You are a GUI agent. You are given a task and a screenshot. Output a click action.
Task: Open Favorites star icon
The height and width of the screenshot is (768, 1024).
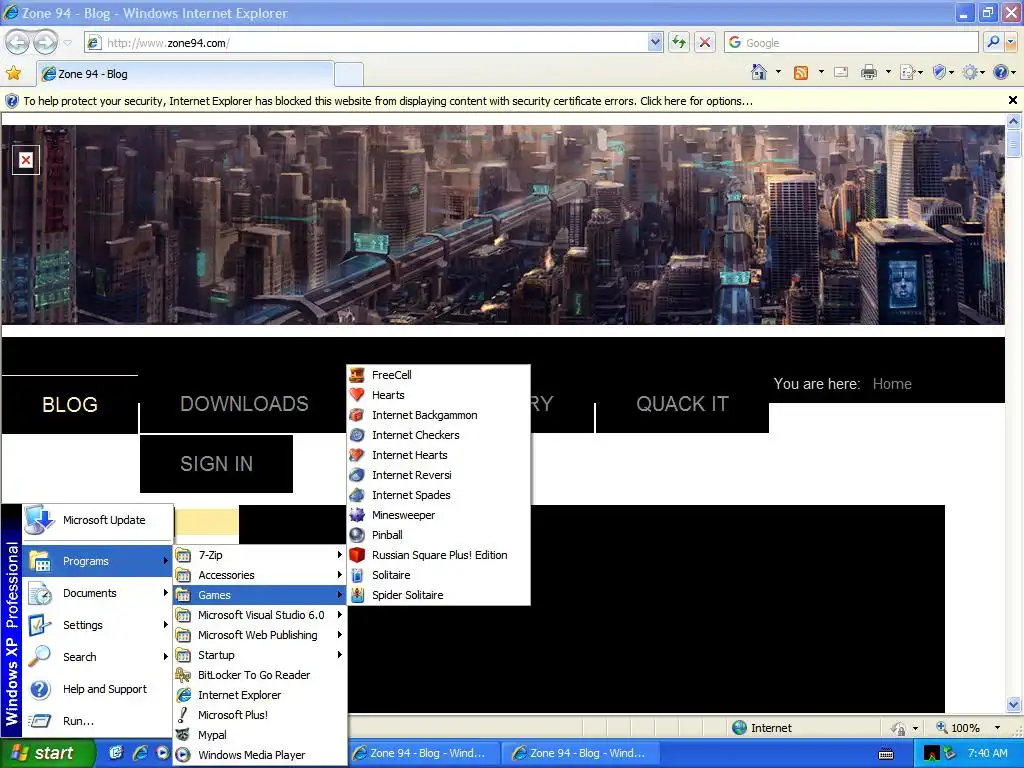point(13,73)
